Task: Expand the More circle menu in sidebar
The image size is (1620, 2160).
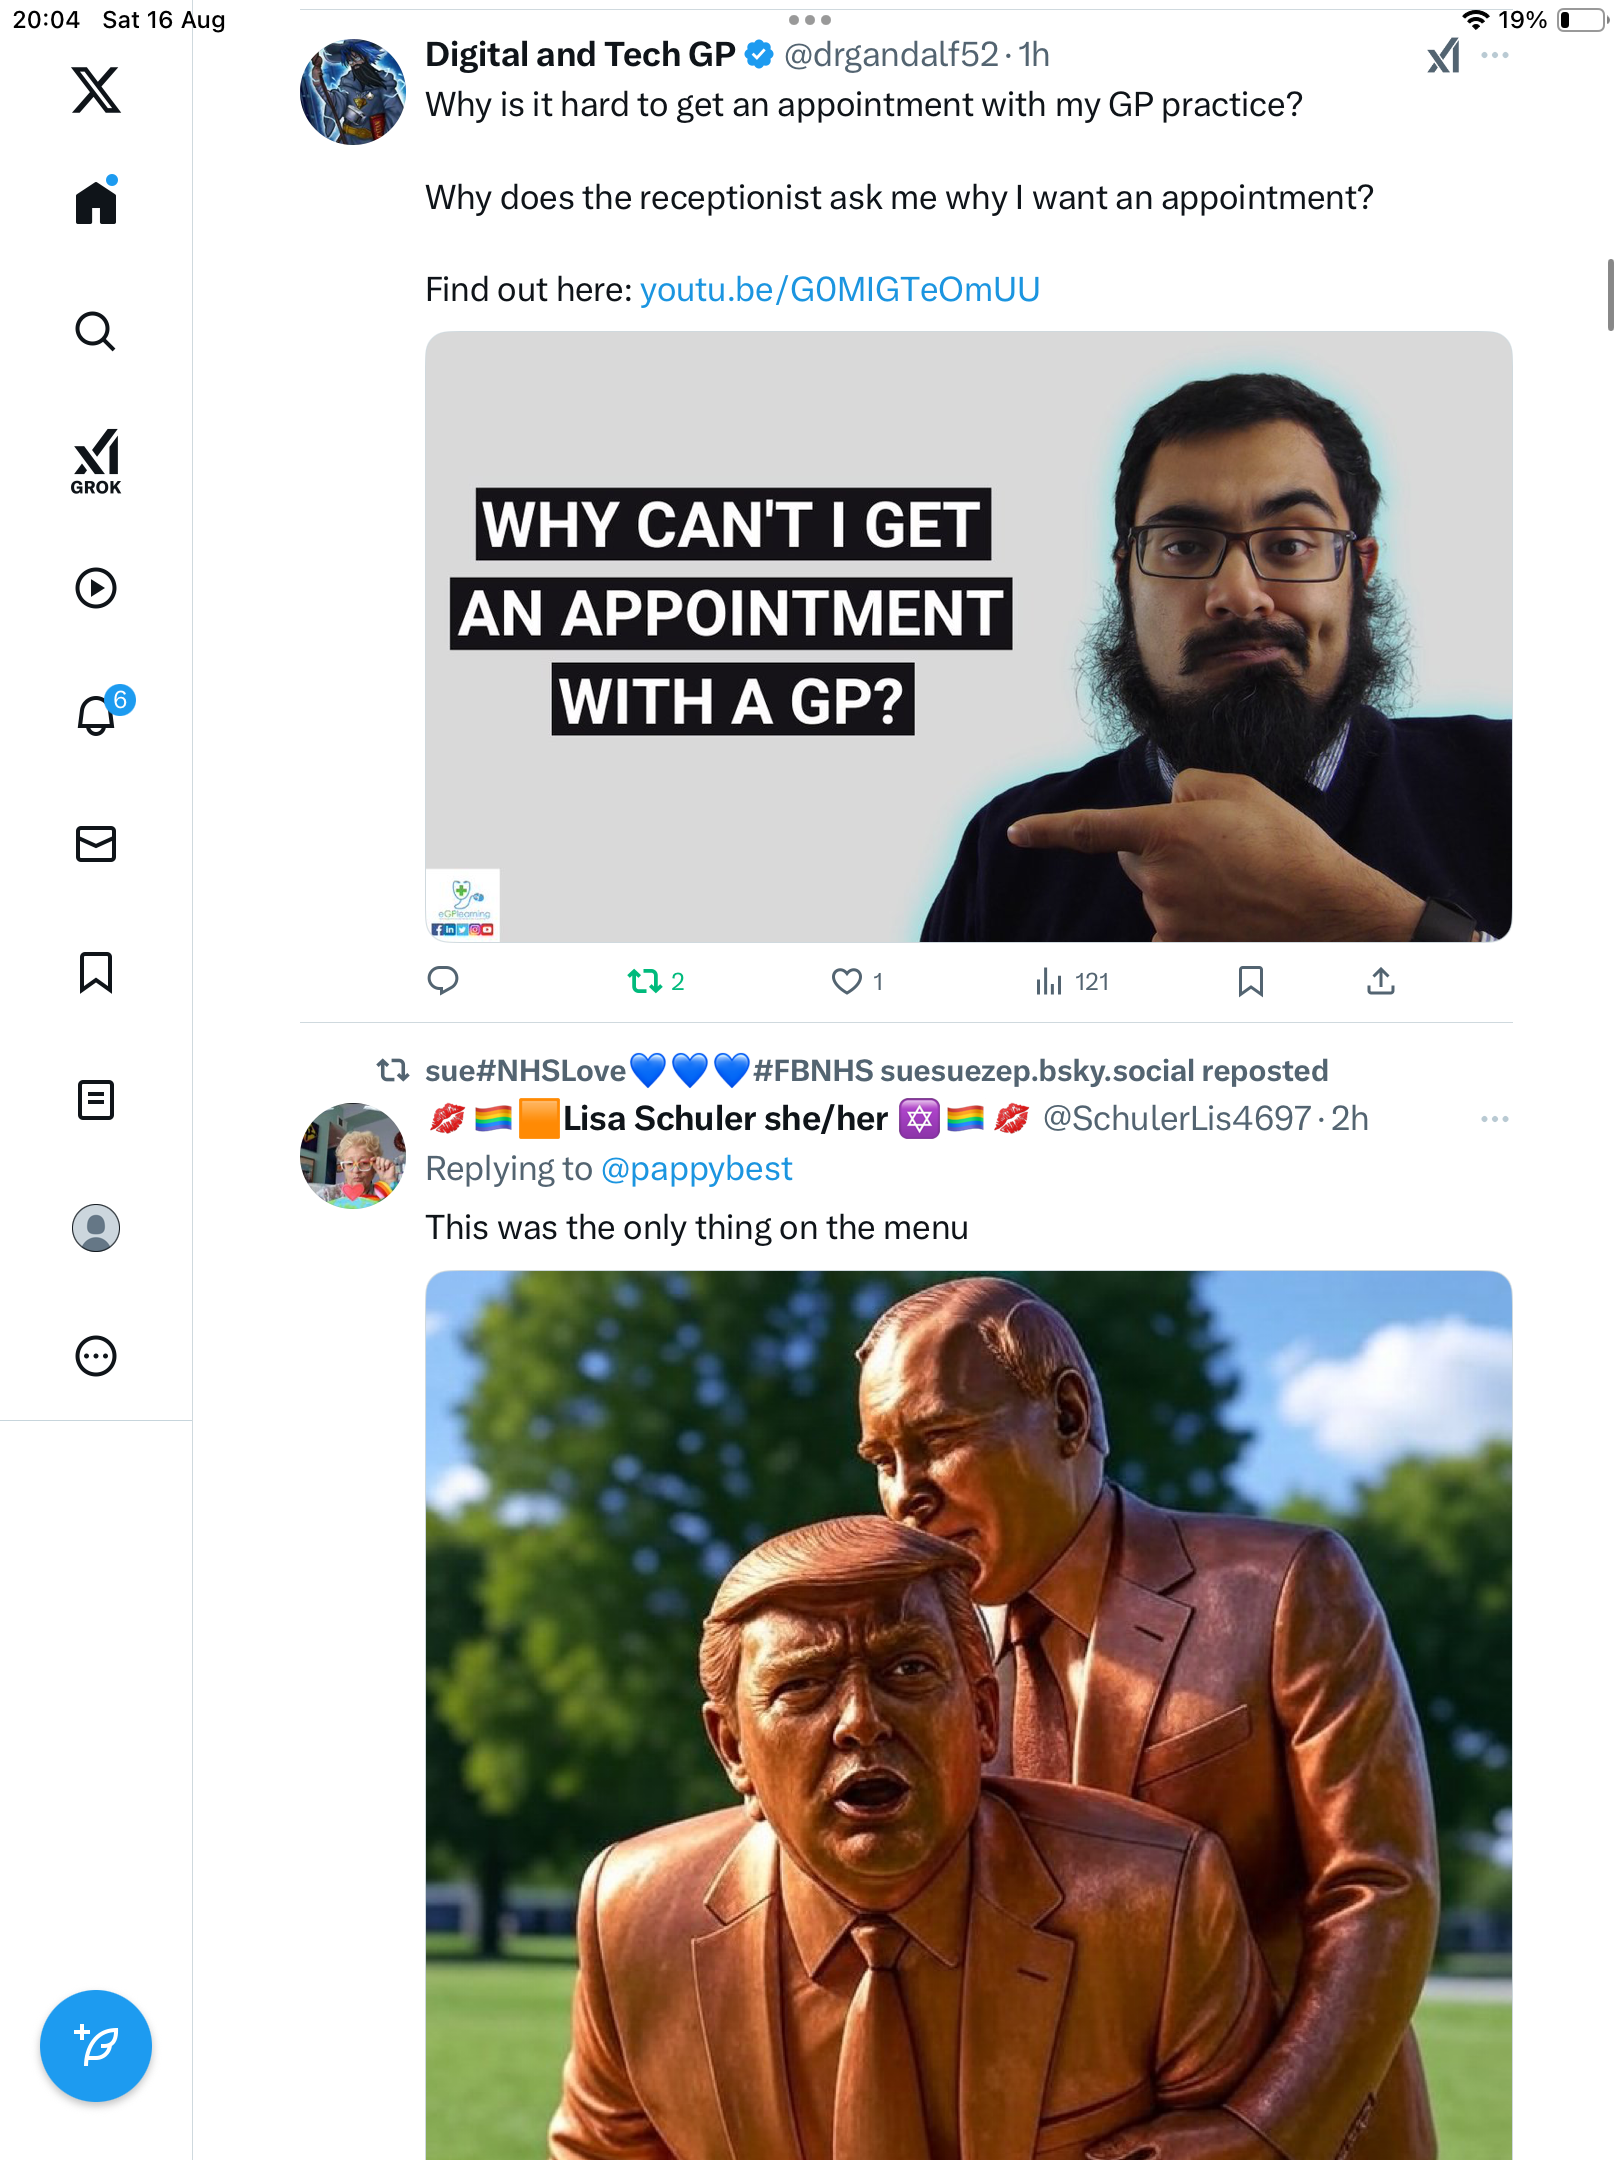Action: click(96, 1356)
